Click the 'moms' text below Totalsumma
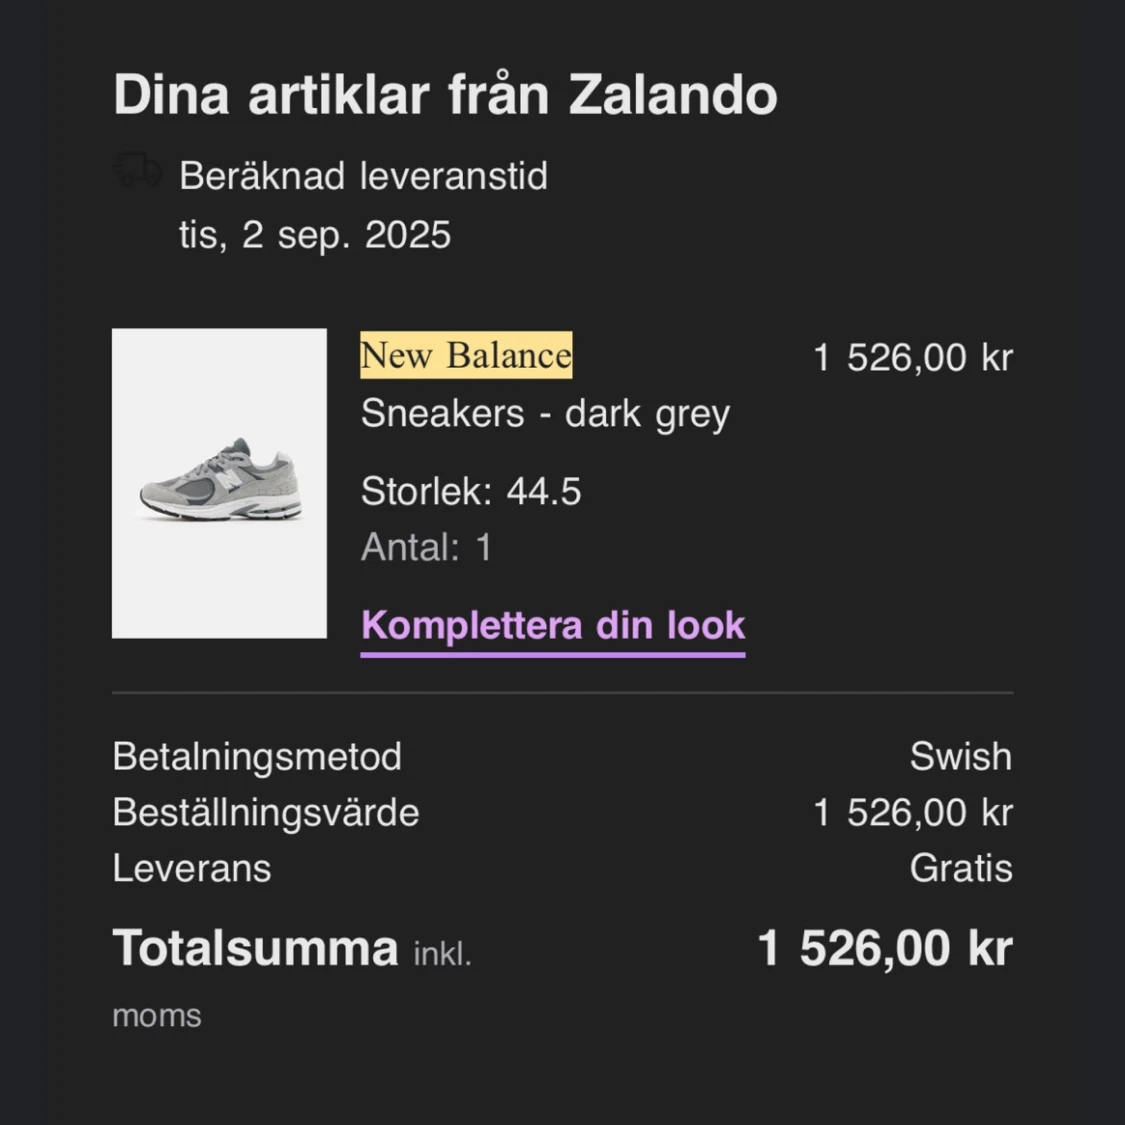This screenshot has height=1125, width=1125. tap(157, 1016)
